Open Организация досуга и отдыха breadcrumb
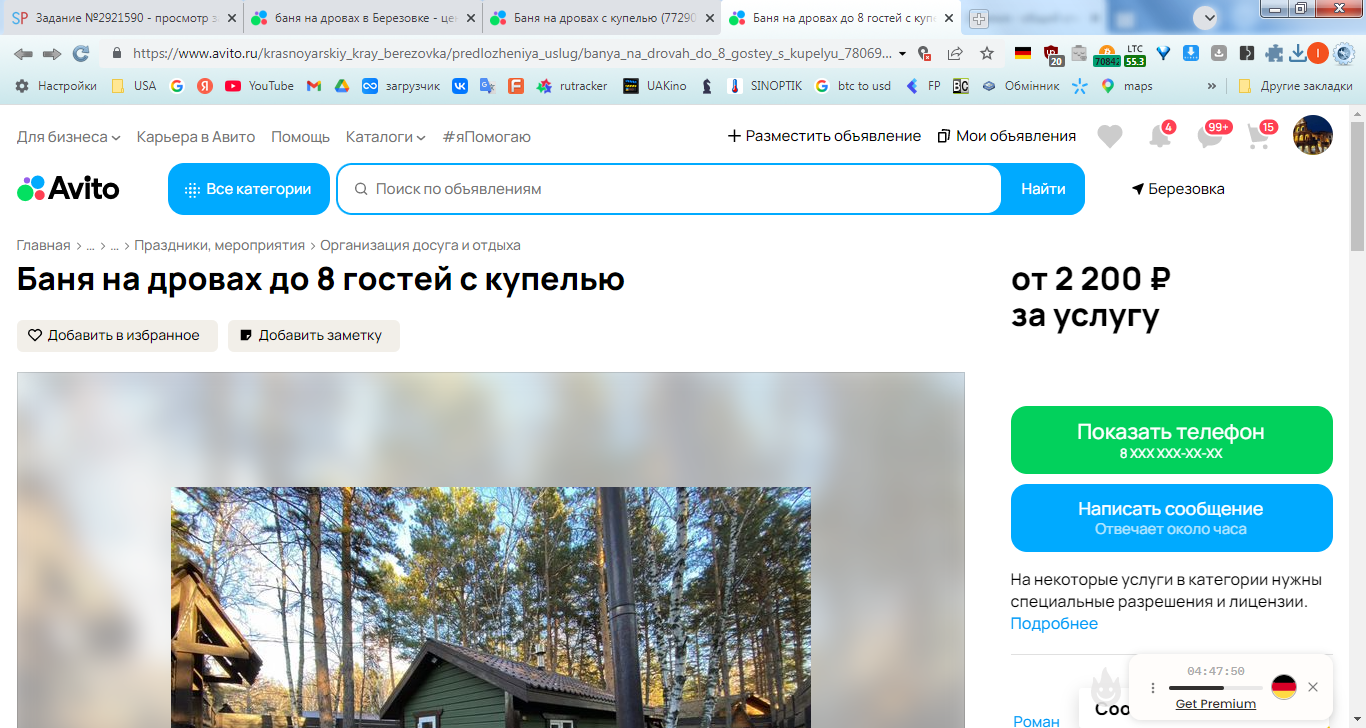Screen dimensions: 1366x728 tap(420, 245)
